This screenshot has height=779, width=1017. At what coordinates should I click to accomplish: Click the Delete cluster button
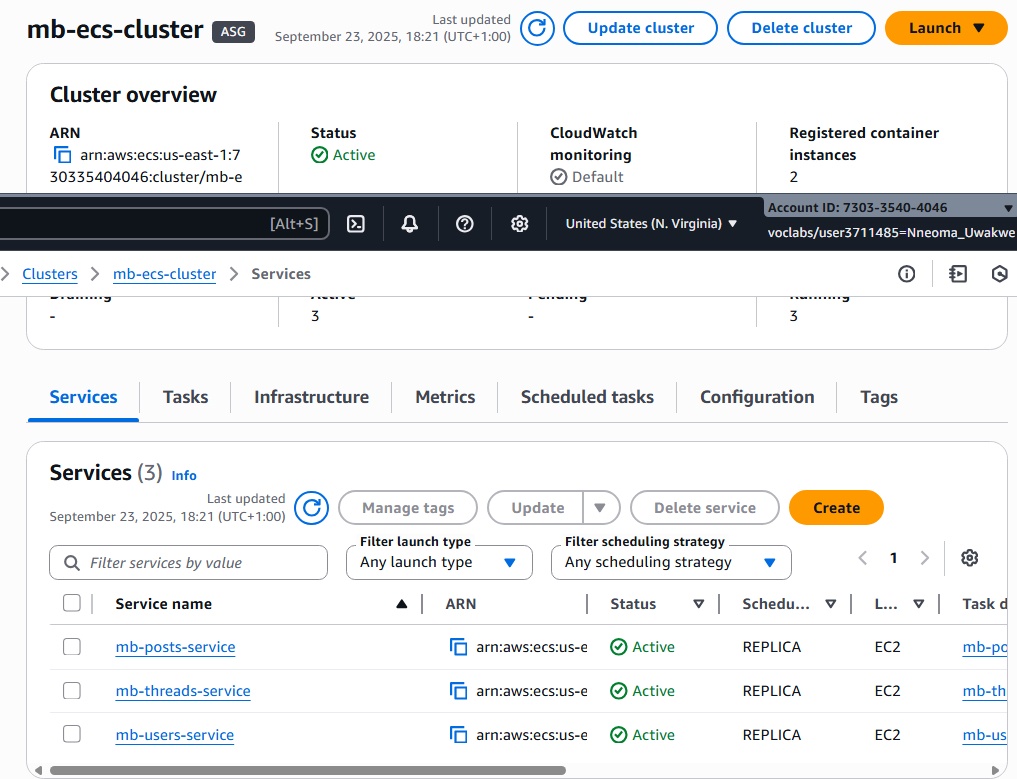pyautogui.click(x=801, y=28)
